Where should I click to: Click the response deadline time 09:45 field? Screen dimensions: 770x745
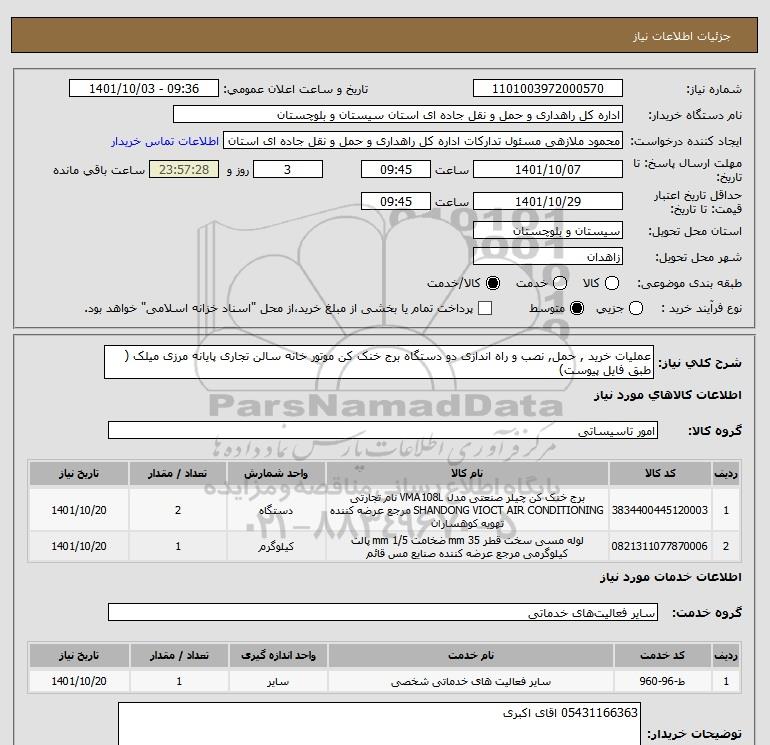[x=396, y=169]
